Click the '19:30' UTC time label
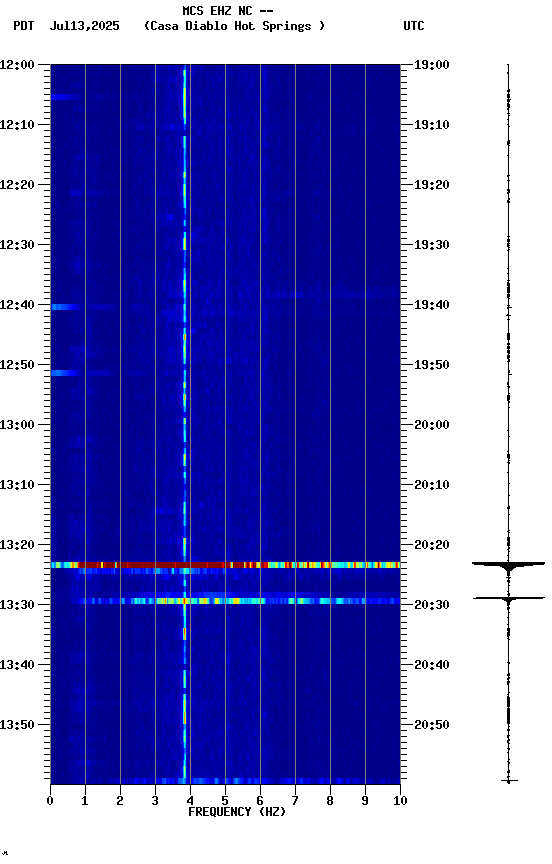This screenshot has height=864, width=552. click(432, 245)
